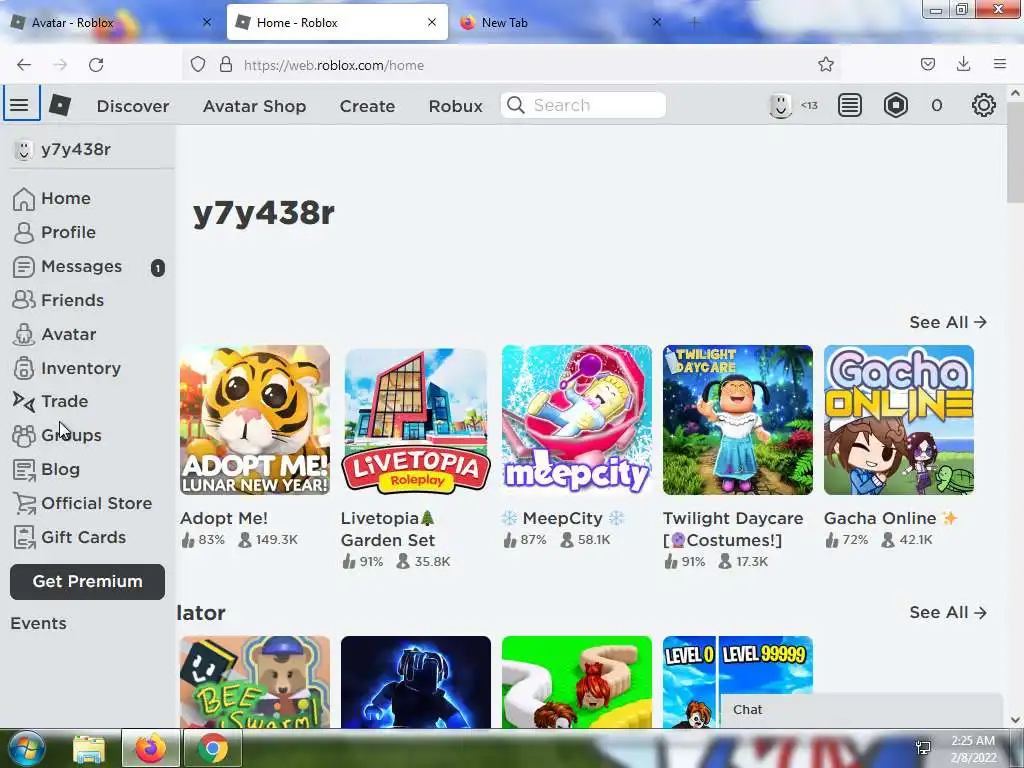Image resolution: width=1024 pixels, height=768 pixels.
Task: Click the Get Premium button
Action: coord(88,581)
